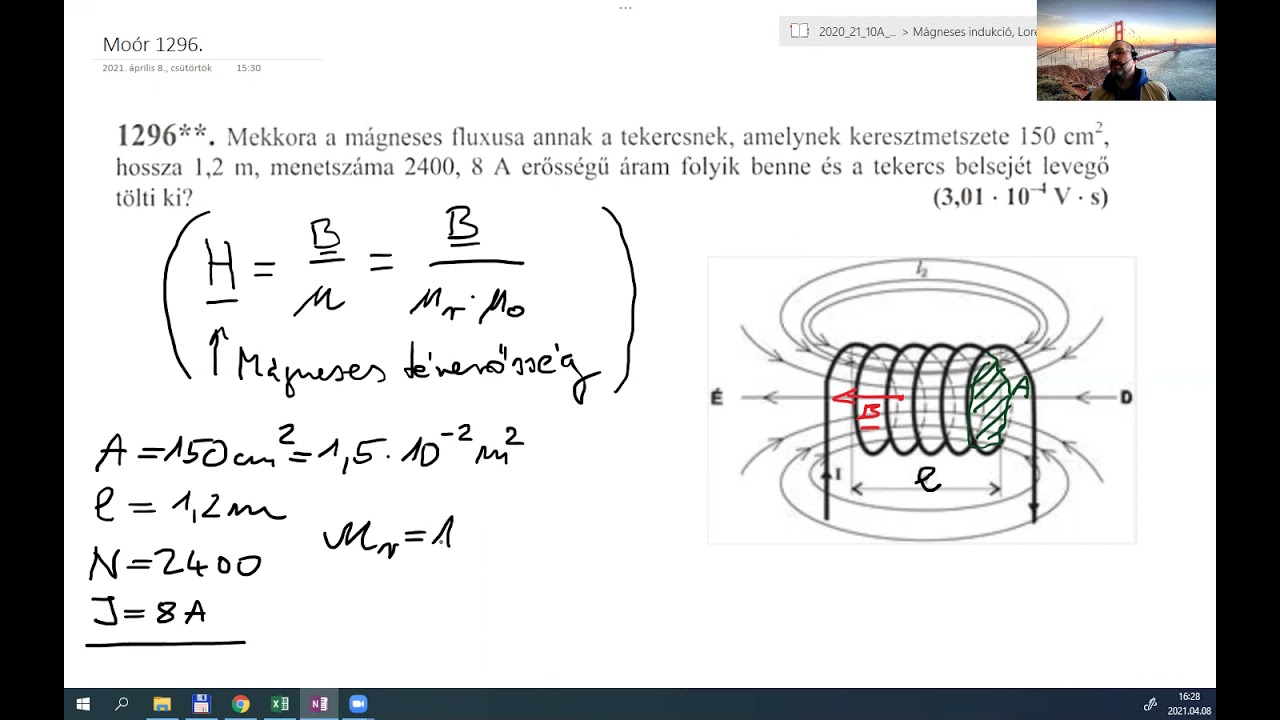
Task: Open the Zoom app on the taskbar
Action: tap(358, 704)
